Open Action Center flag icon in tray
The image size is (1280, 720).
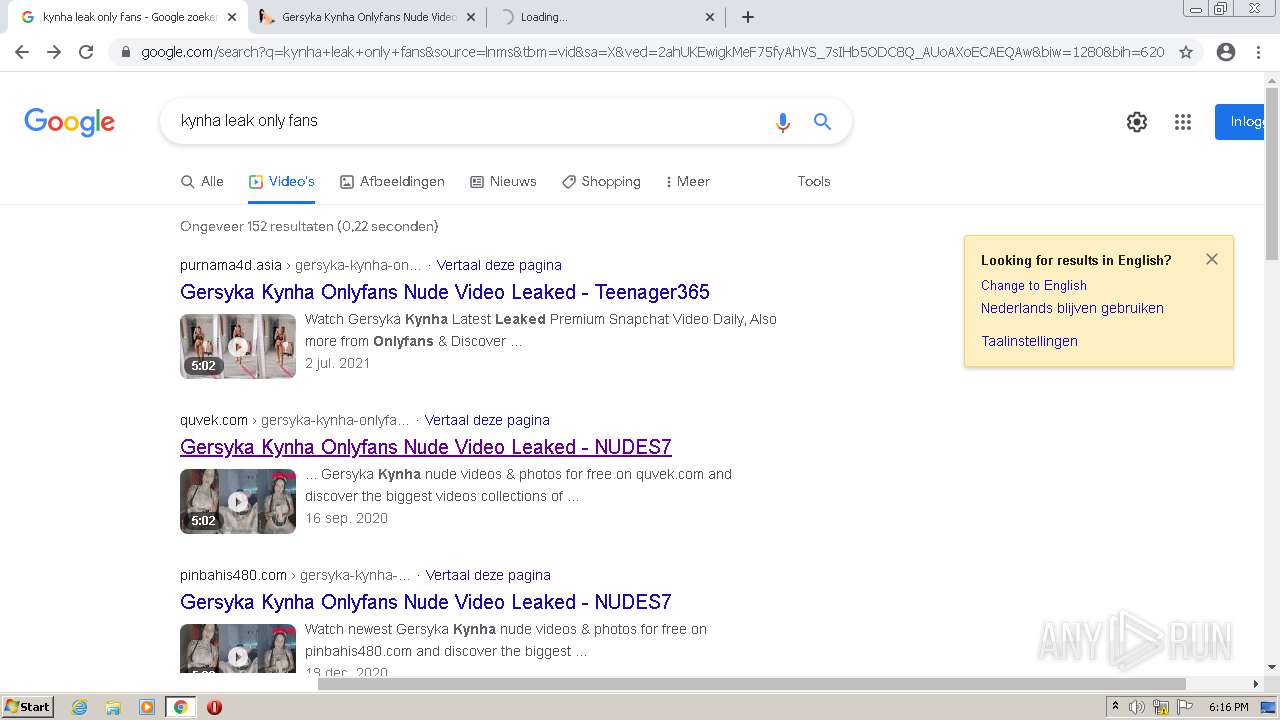pyautogui.click(x=1186, y=707)
